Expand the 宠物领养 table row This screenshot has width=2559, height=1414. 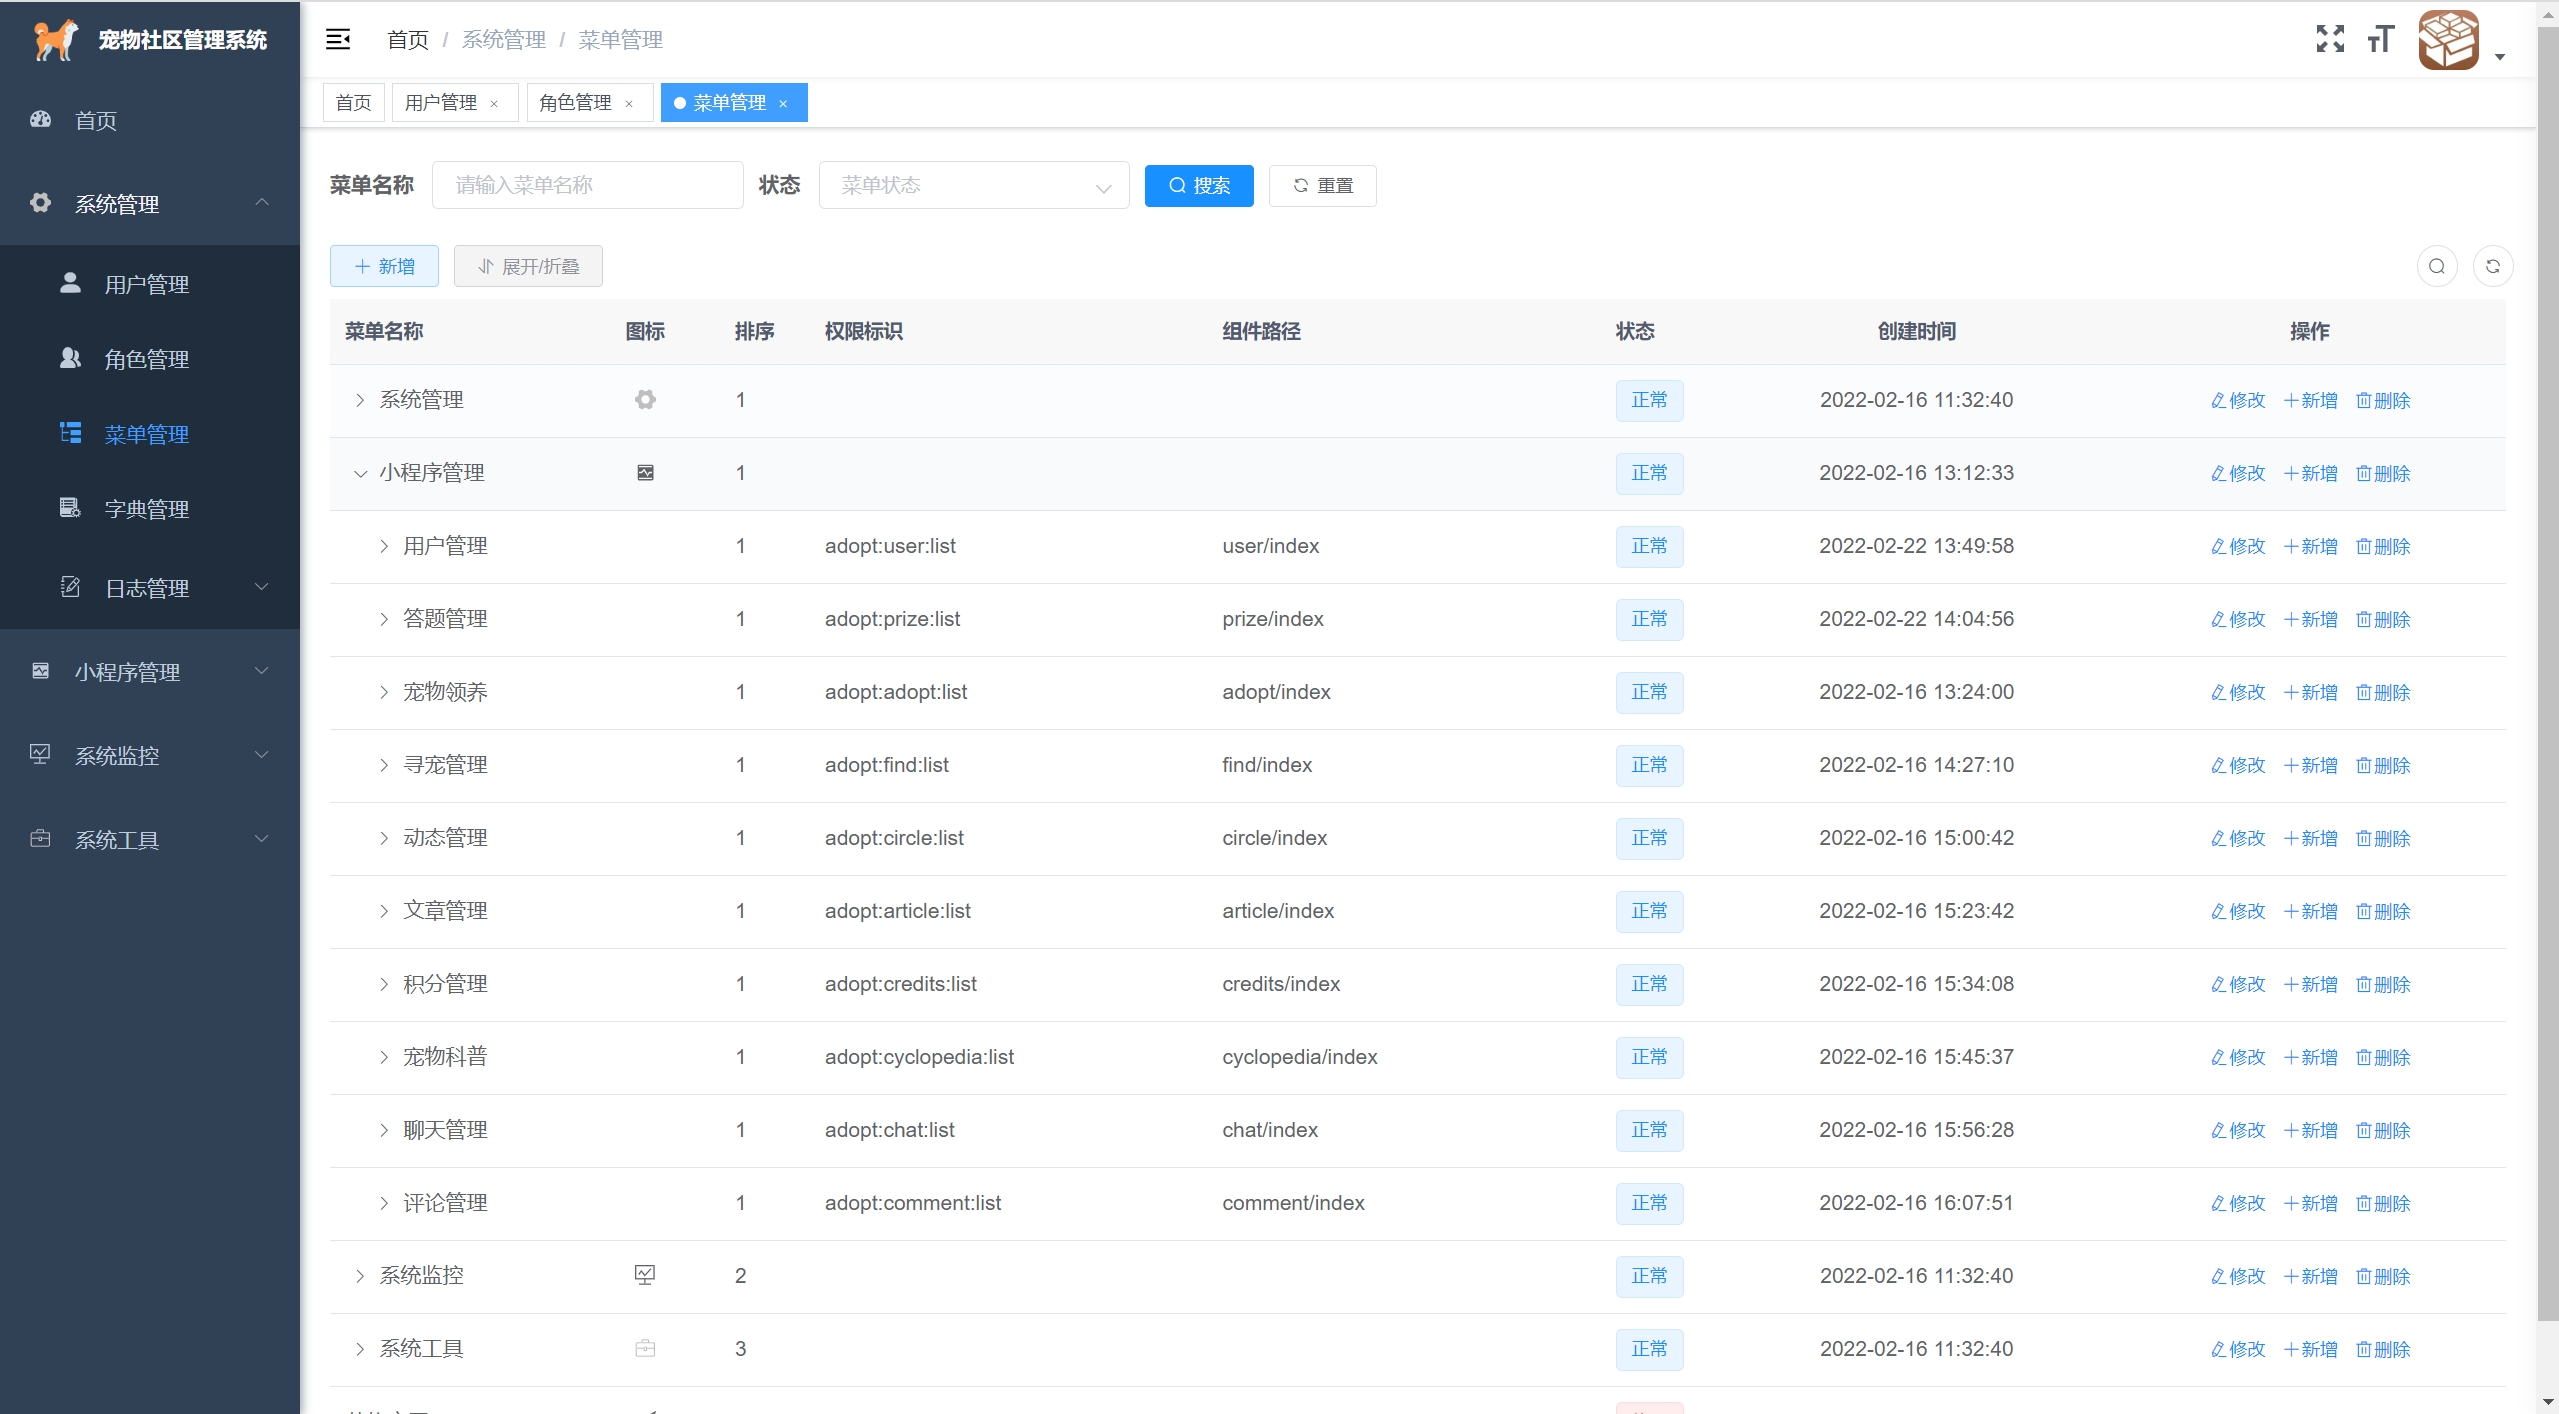pyautogui.click(x=384, y=692)
